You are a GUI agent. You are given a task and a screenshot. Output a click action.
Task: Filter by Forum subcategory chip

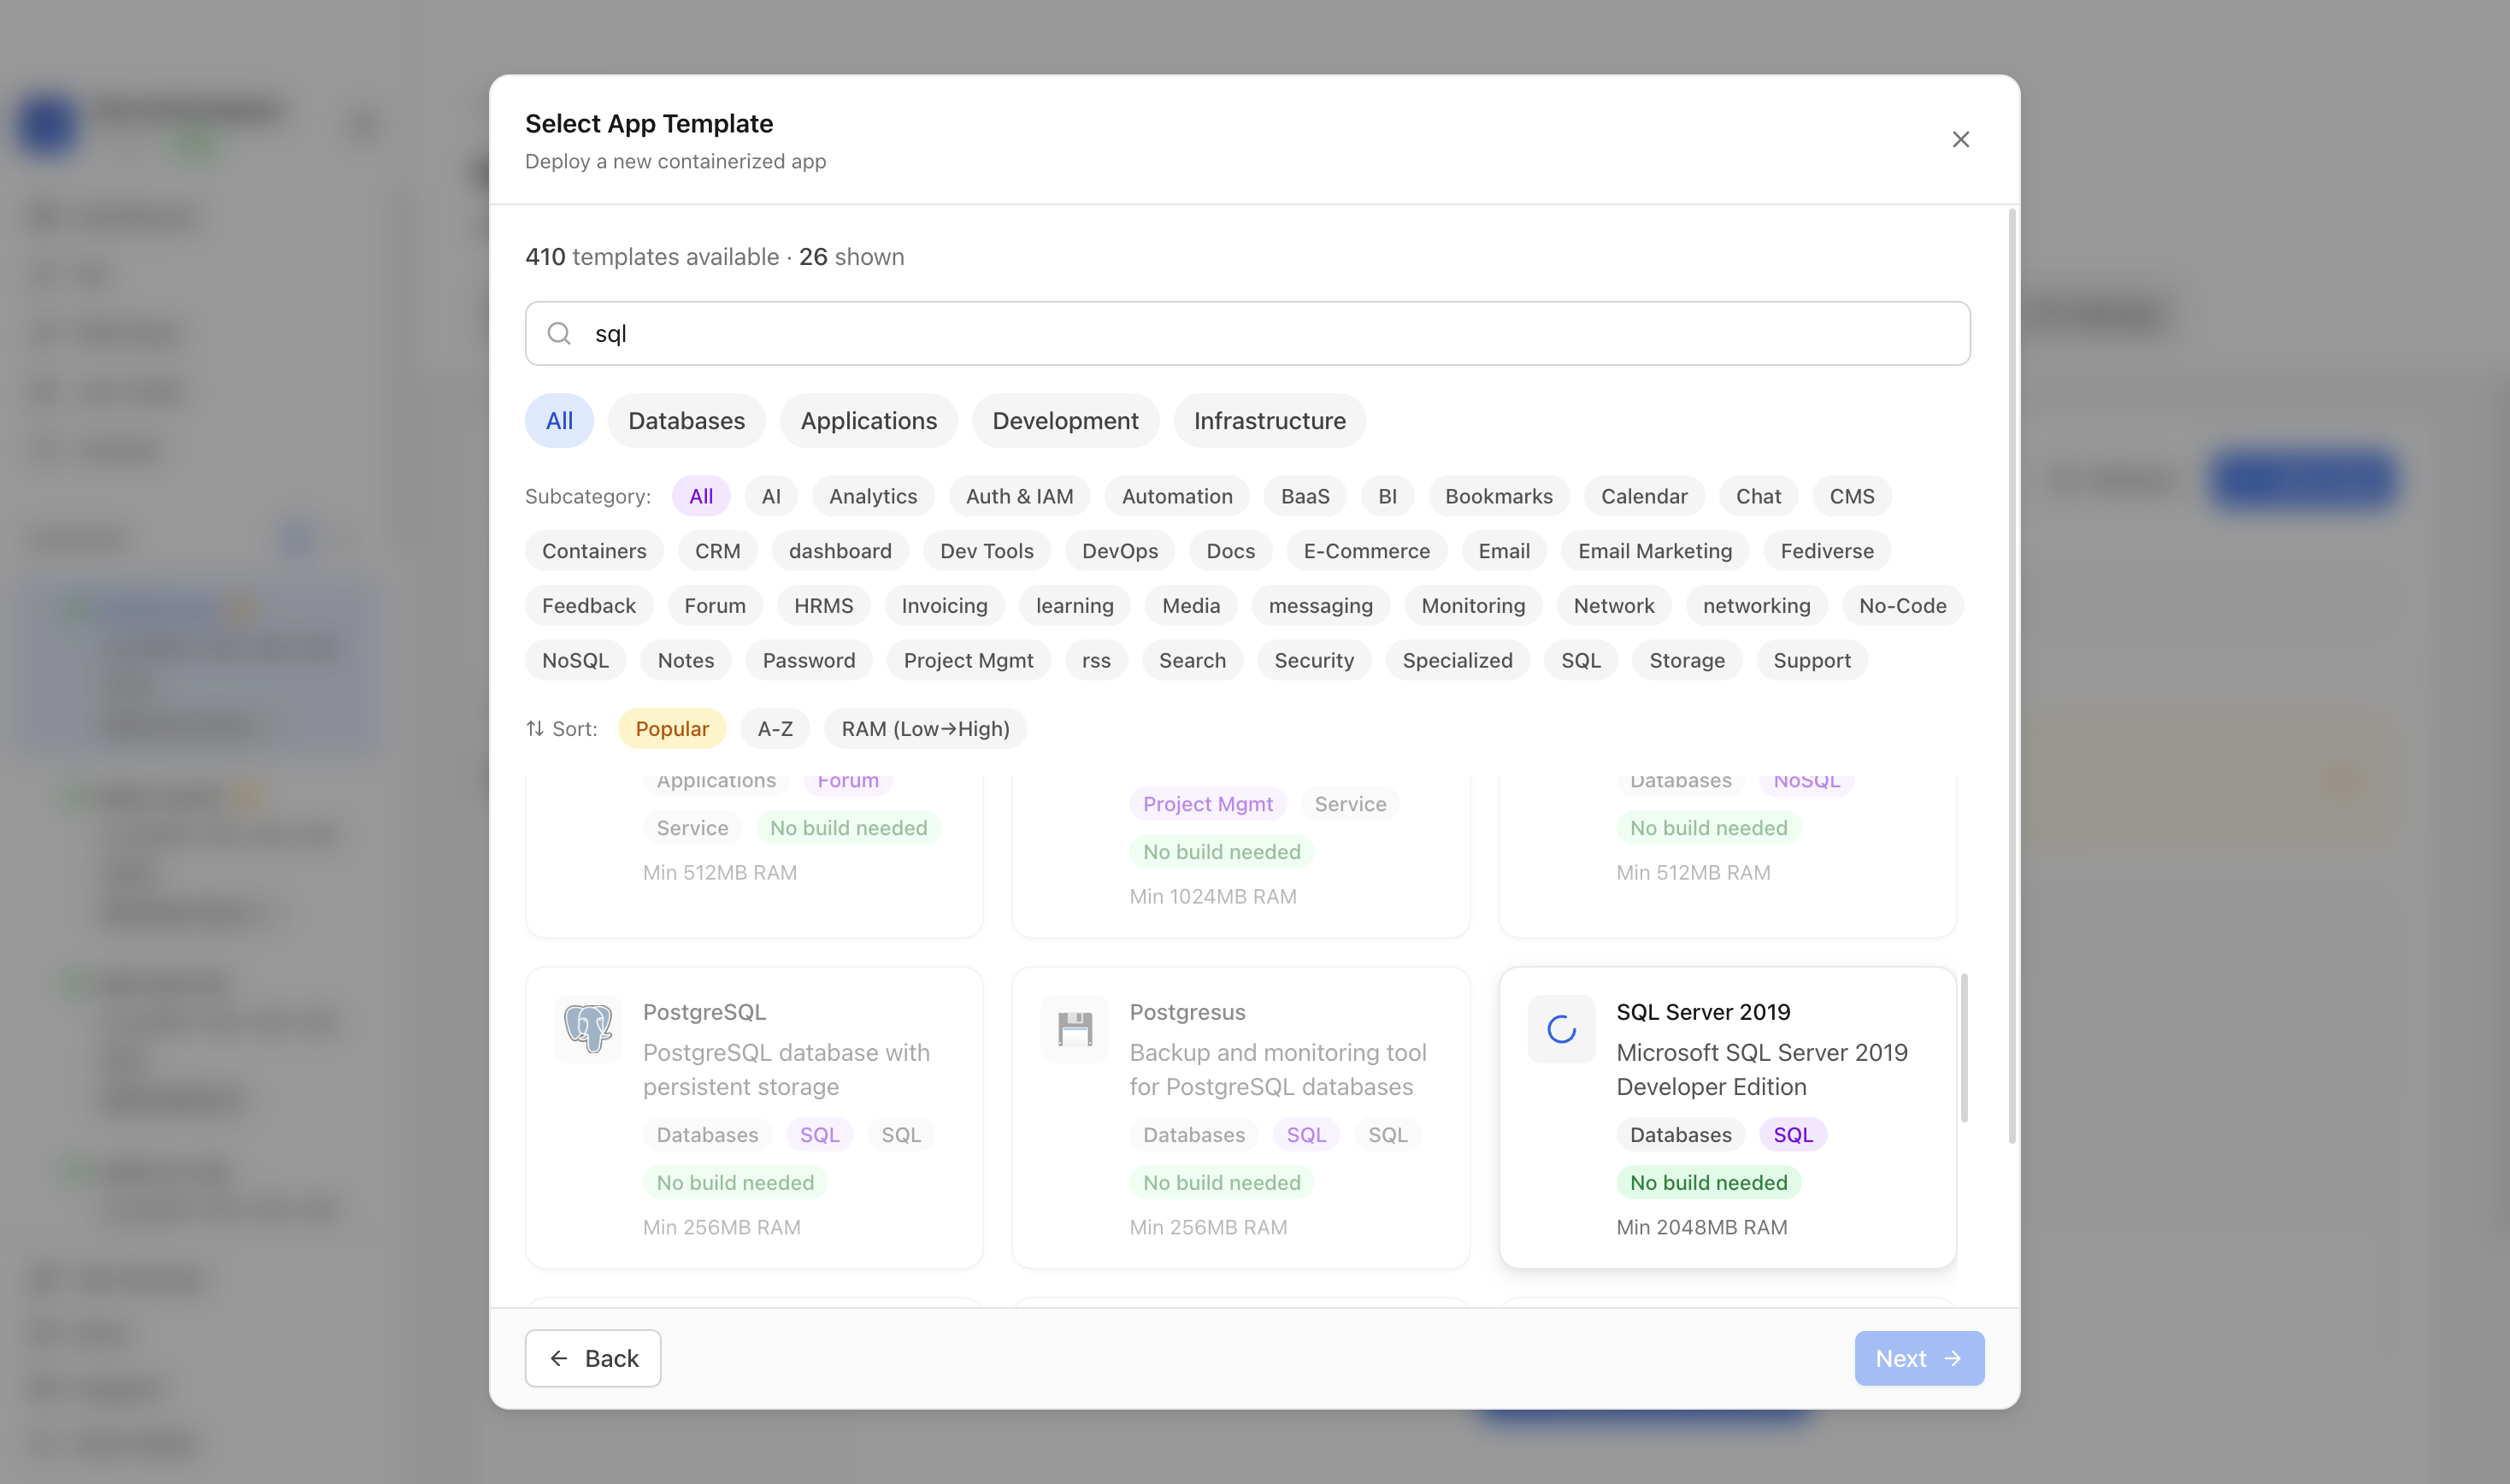pyautogui.click(x=714, y=605)
